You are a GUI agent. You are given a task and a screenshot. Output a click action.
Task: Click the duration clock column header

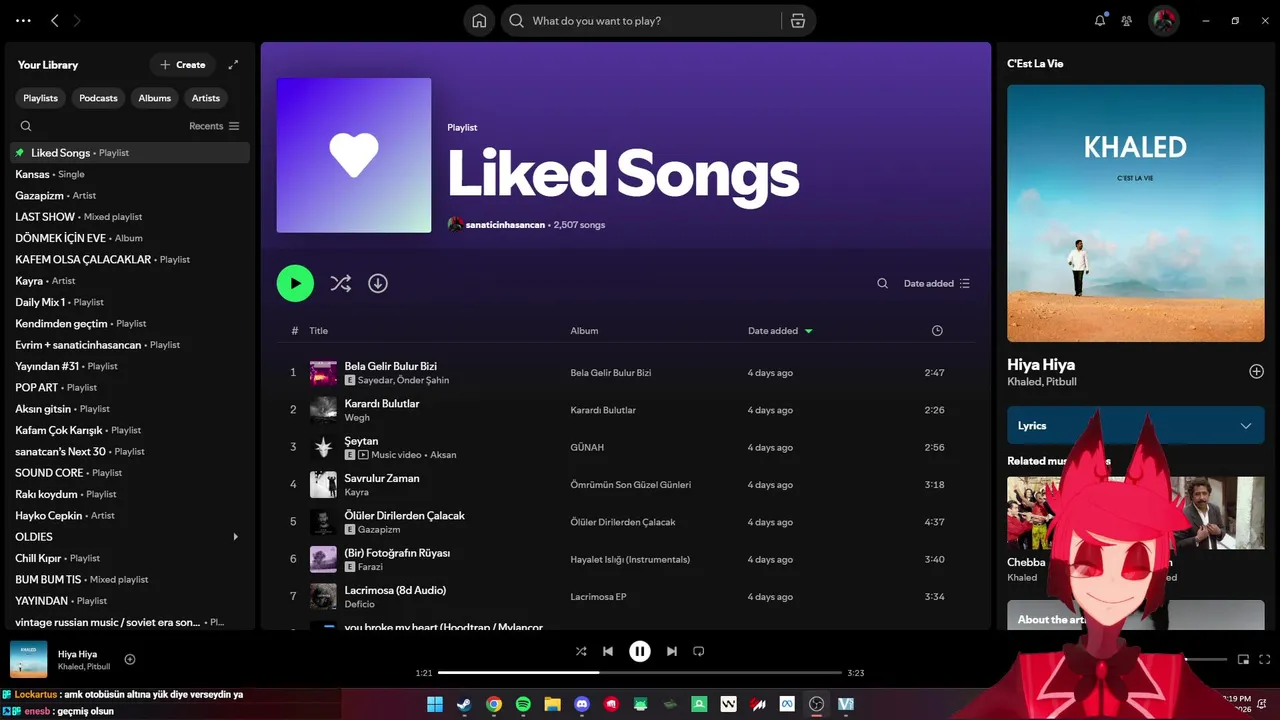pos(937,331)
